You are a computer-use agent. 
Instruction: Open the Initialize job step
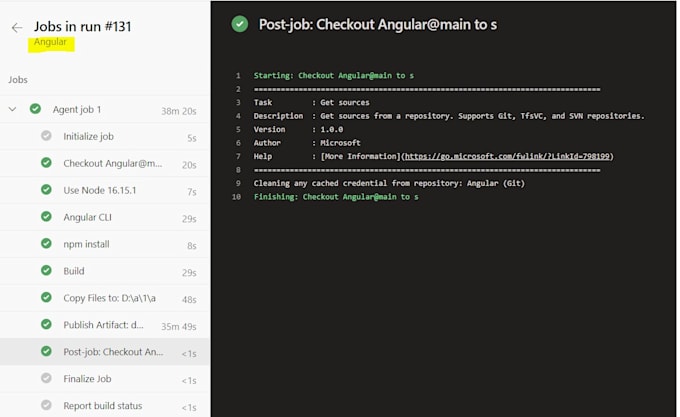(105, 137)
